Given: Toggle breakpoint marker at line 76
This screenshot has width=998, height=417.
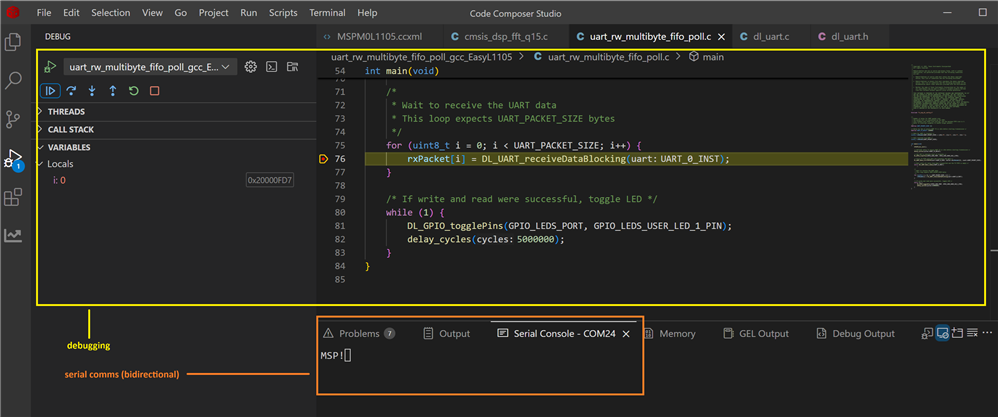Looking at the screenshot, I should [x=323, y=159].
